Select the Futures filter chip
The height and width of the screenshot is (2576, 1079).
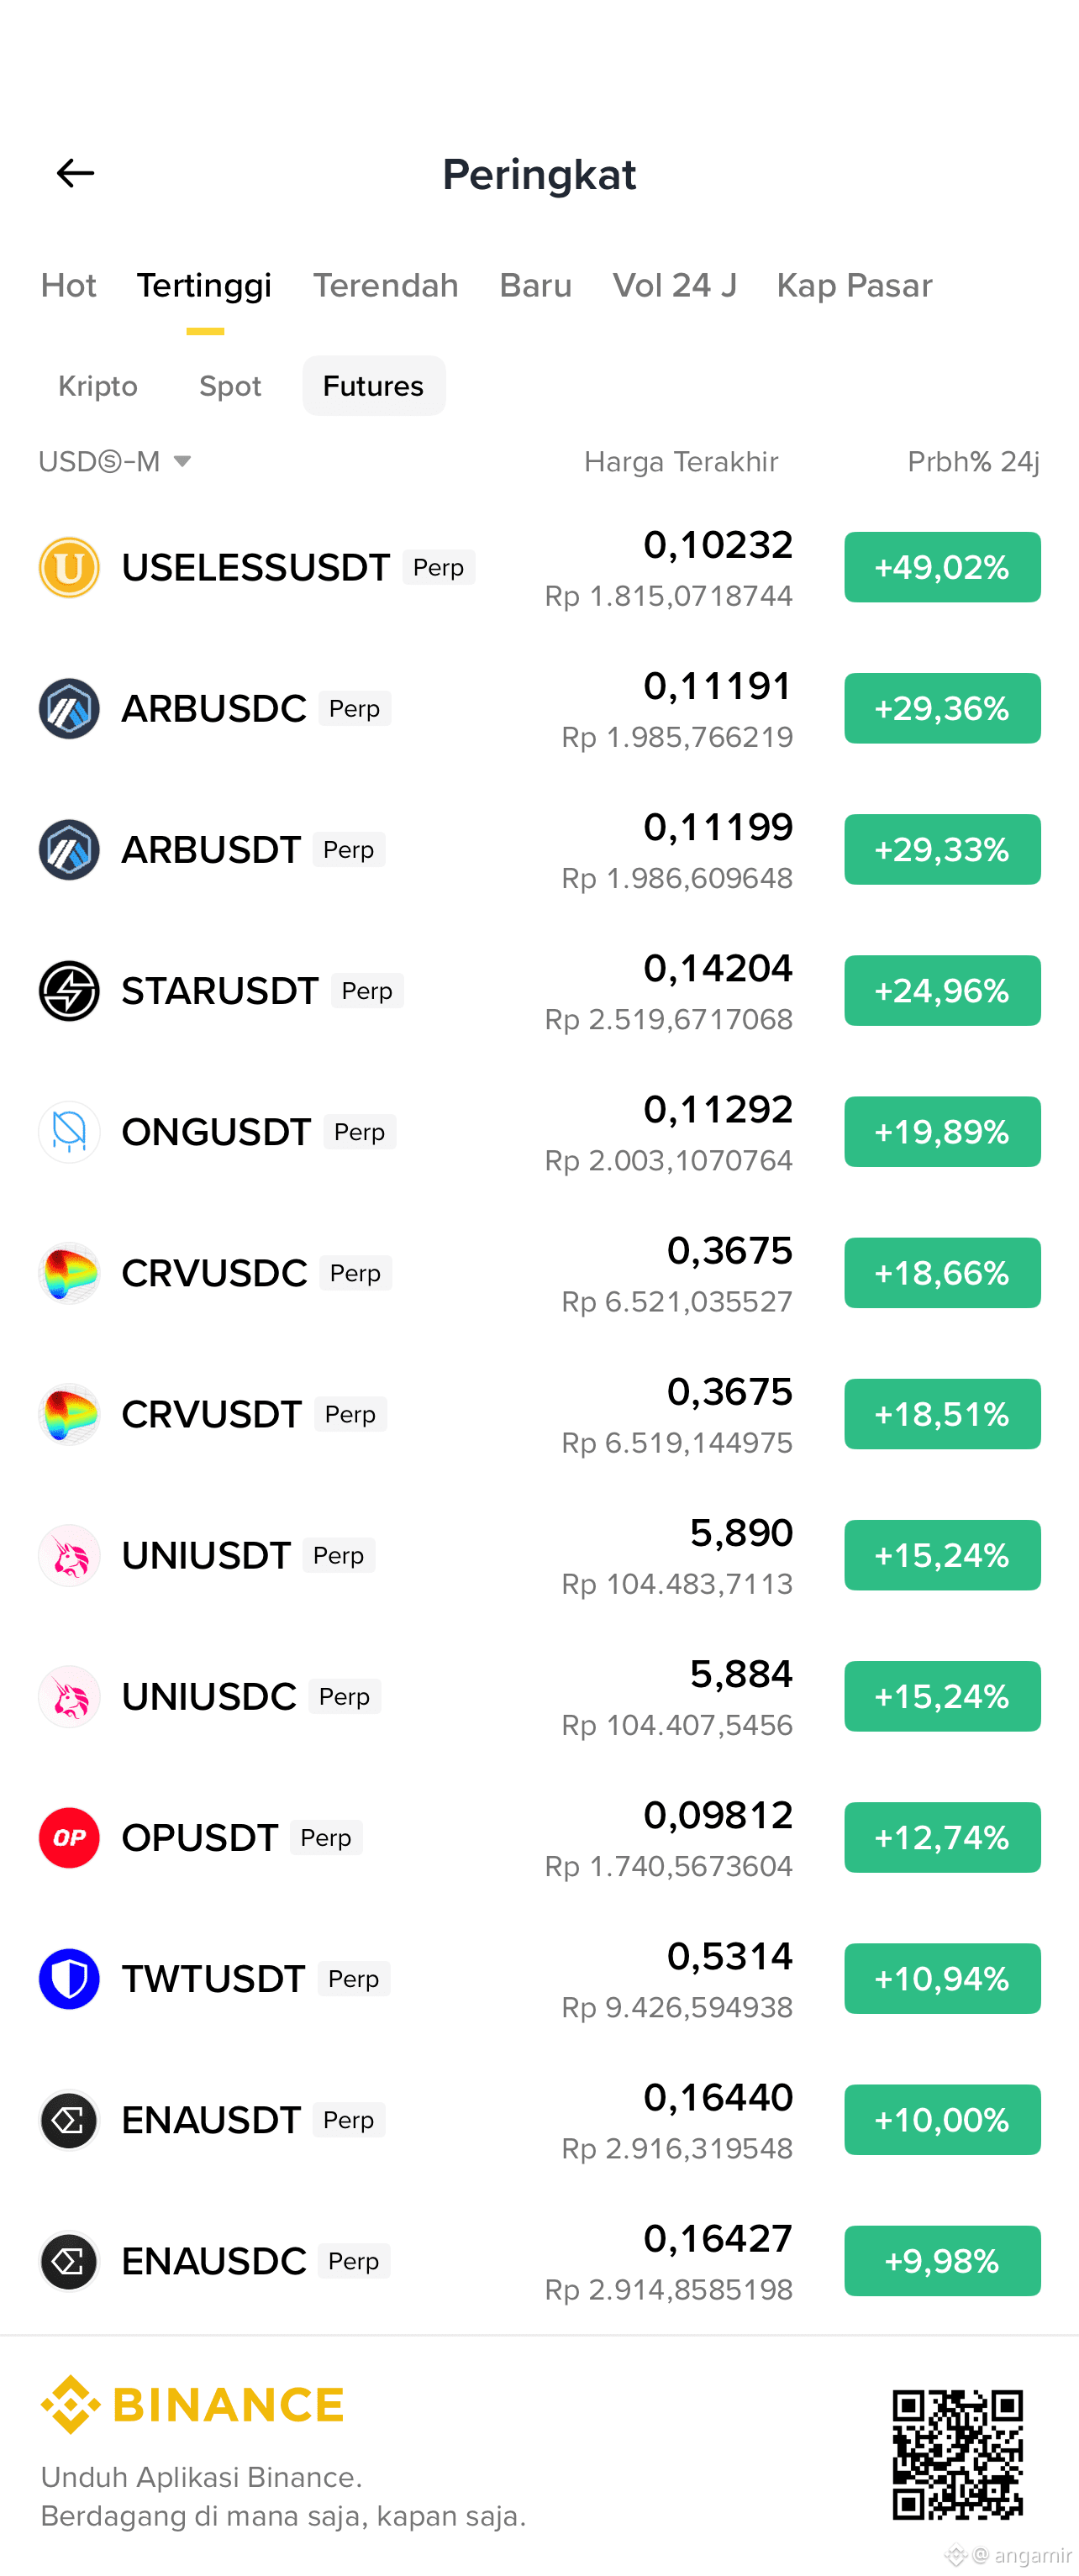[x=373, y=386]
